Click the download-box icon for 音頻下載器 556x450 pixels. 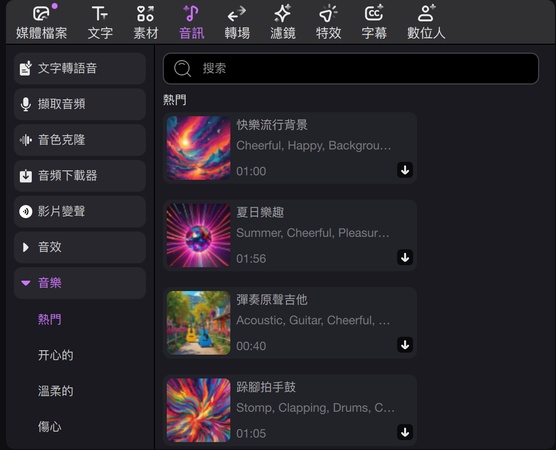pos(26,176)
